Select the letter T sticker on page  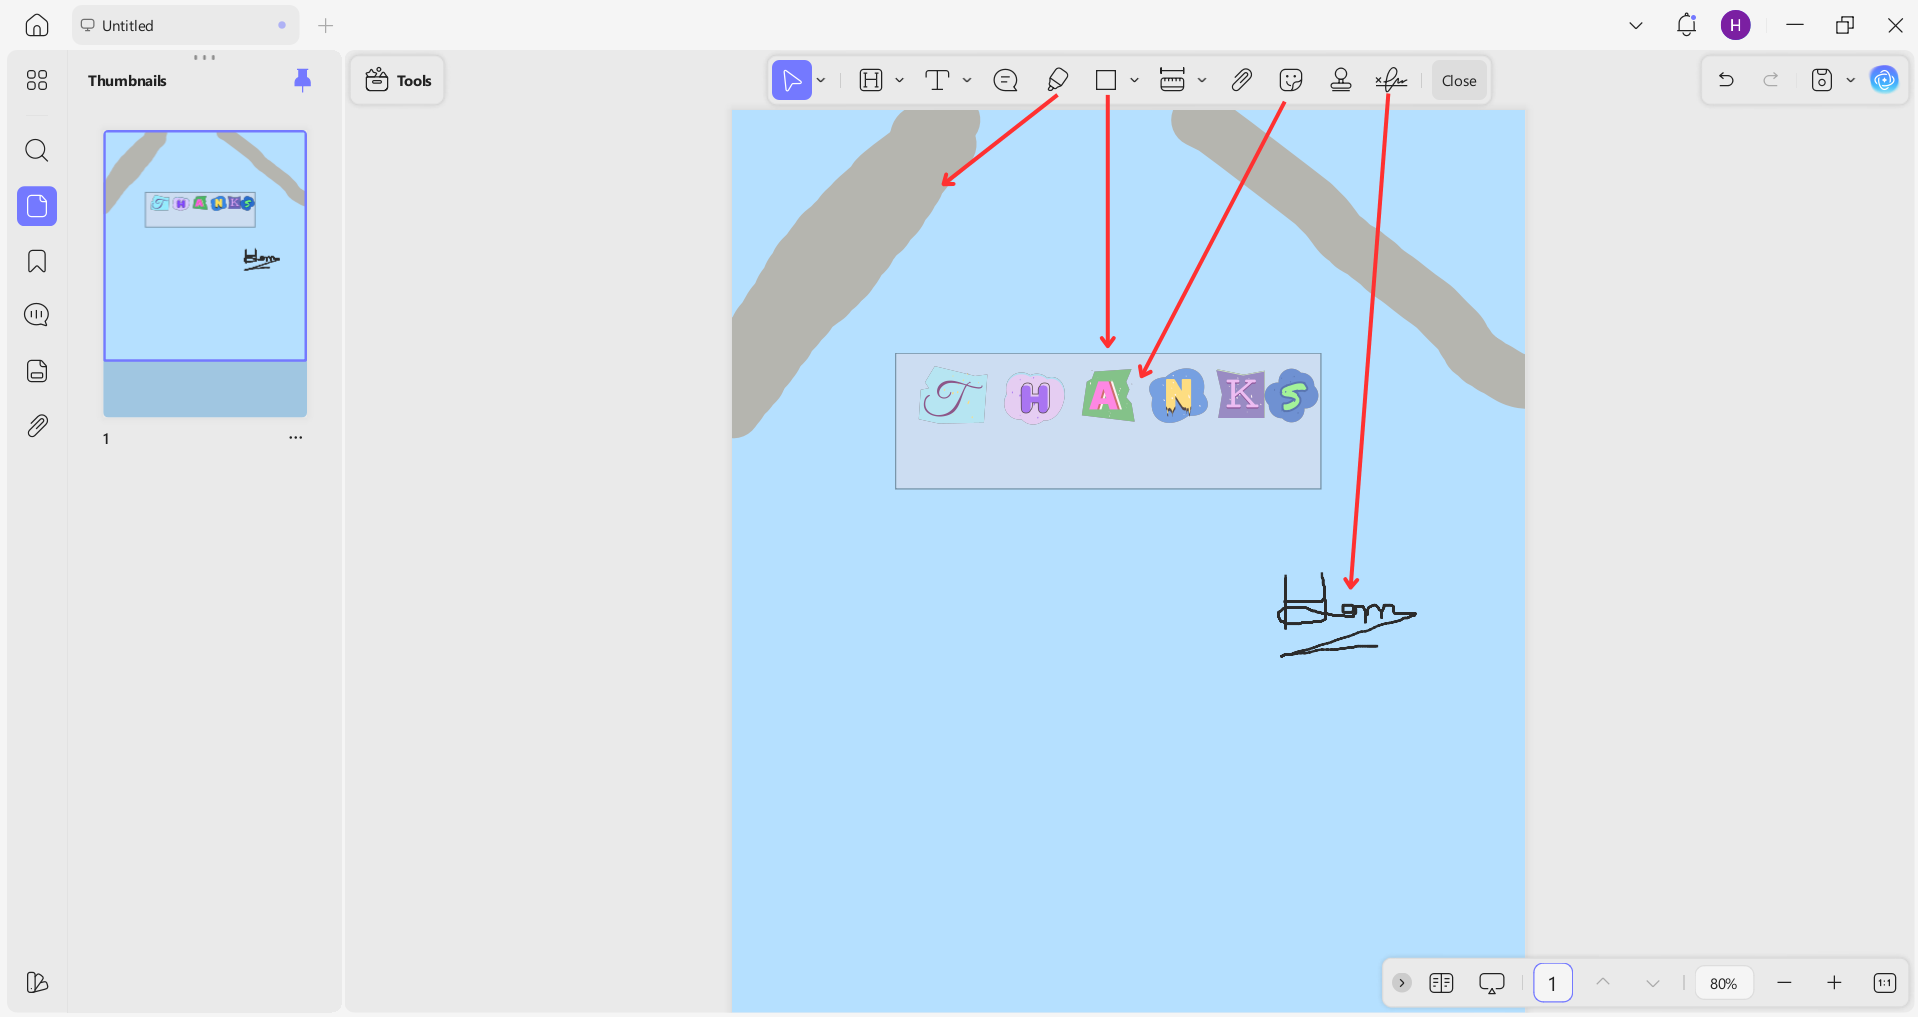pos(953,395)
